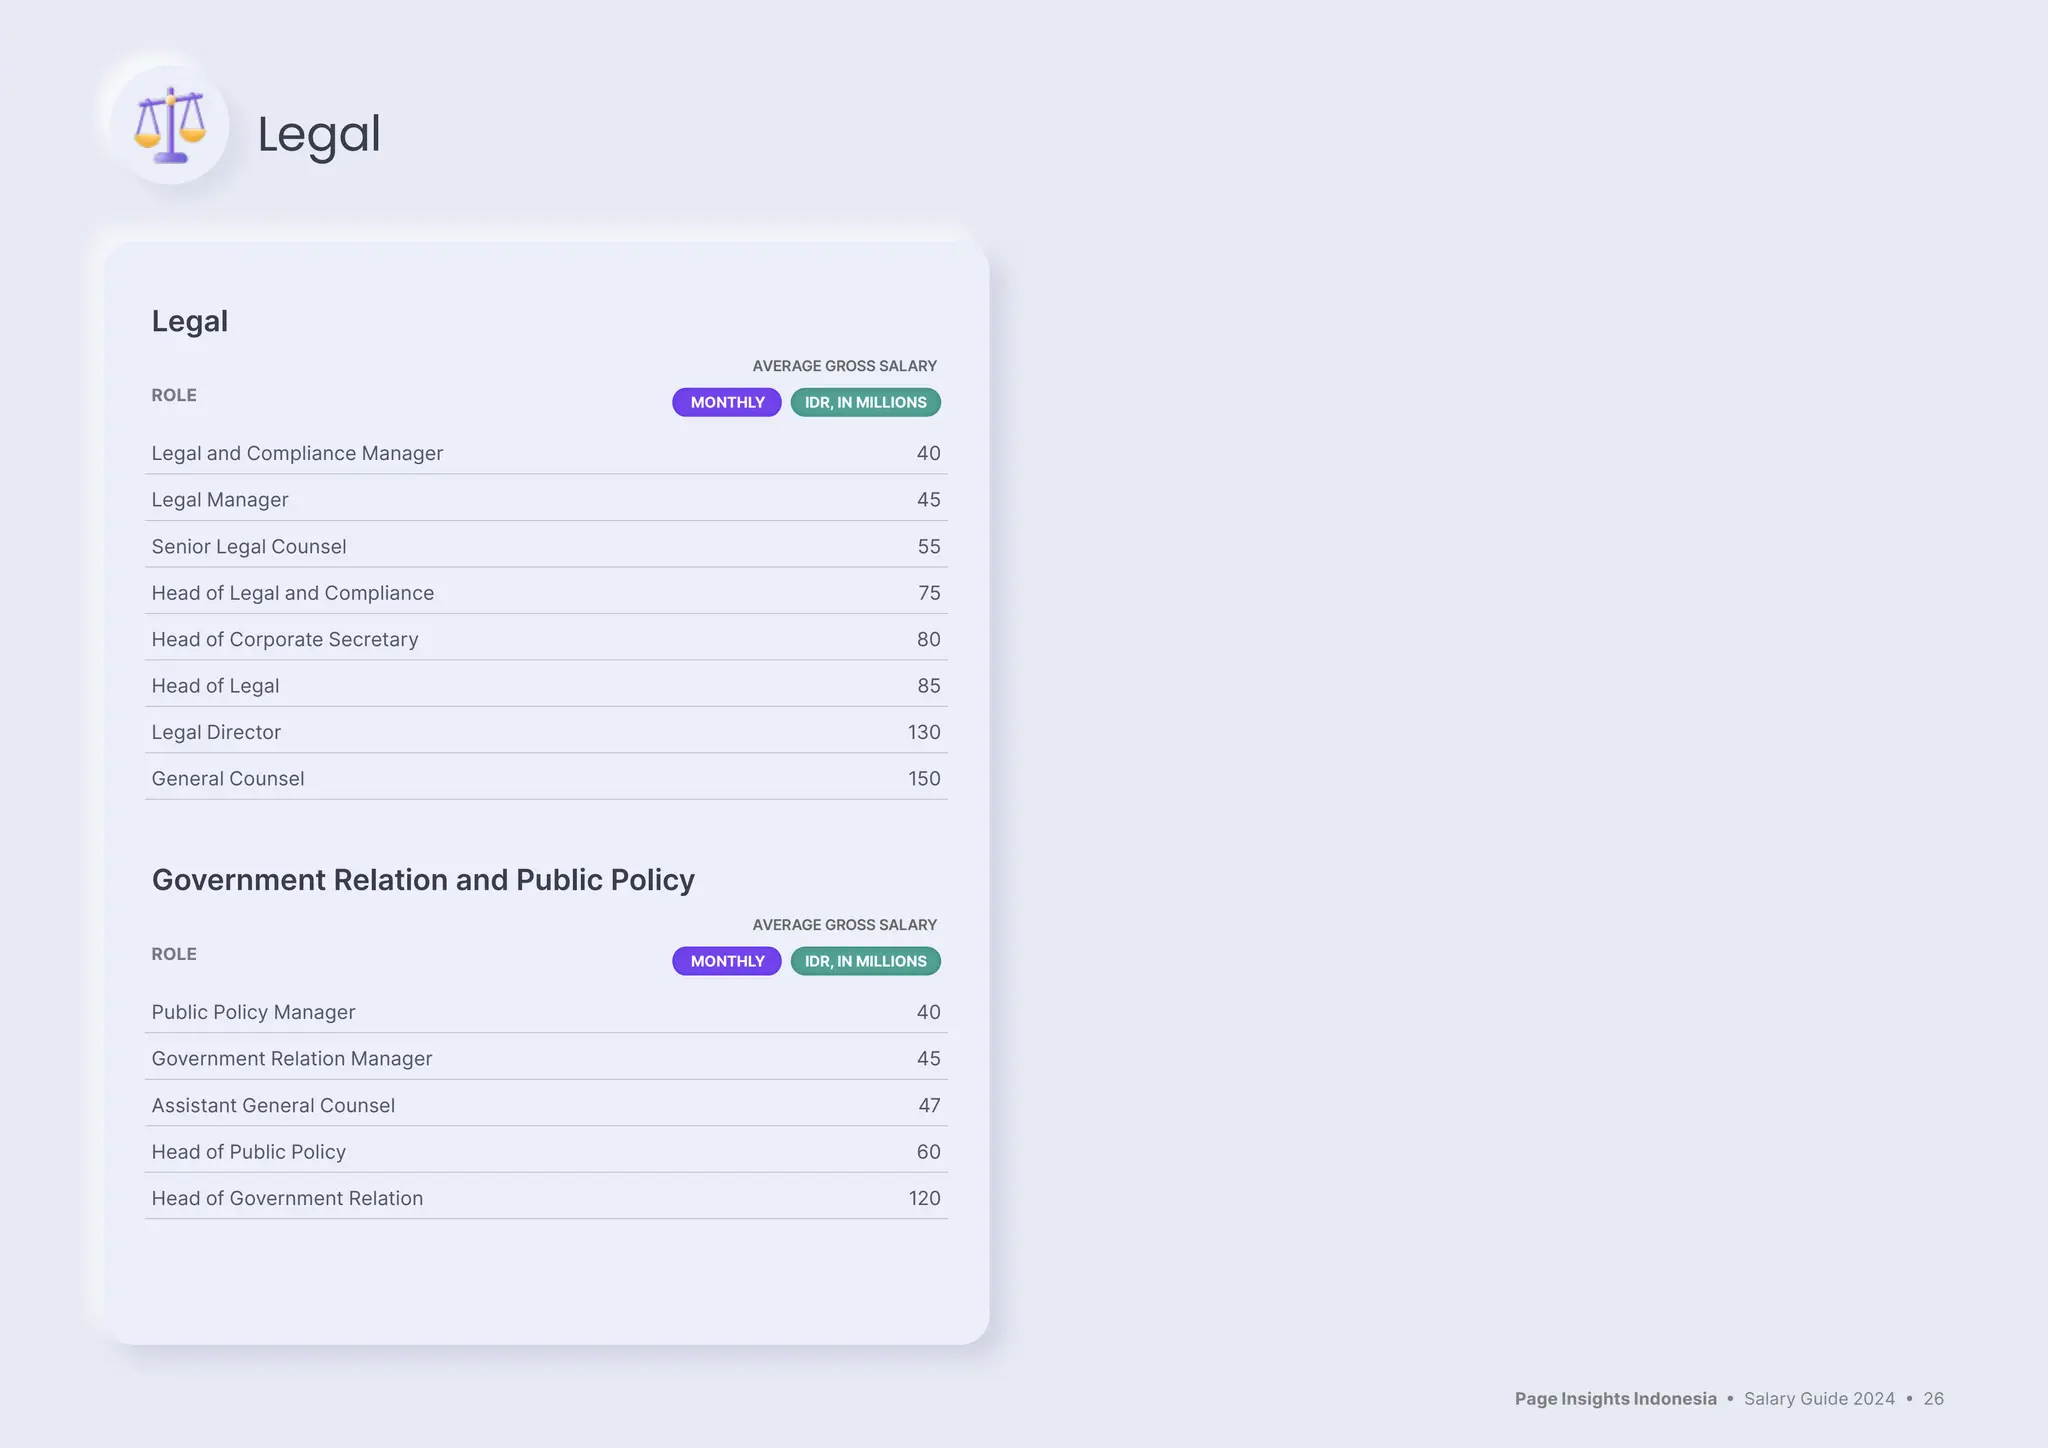The height and width of the screenshot is (1448, 2048).
Task: Click the Legal Director salary 130
Action: click(x=924, y=733)
